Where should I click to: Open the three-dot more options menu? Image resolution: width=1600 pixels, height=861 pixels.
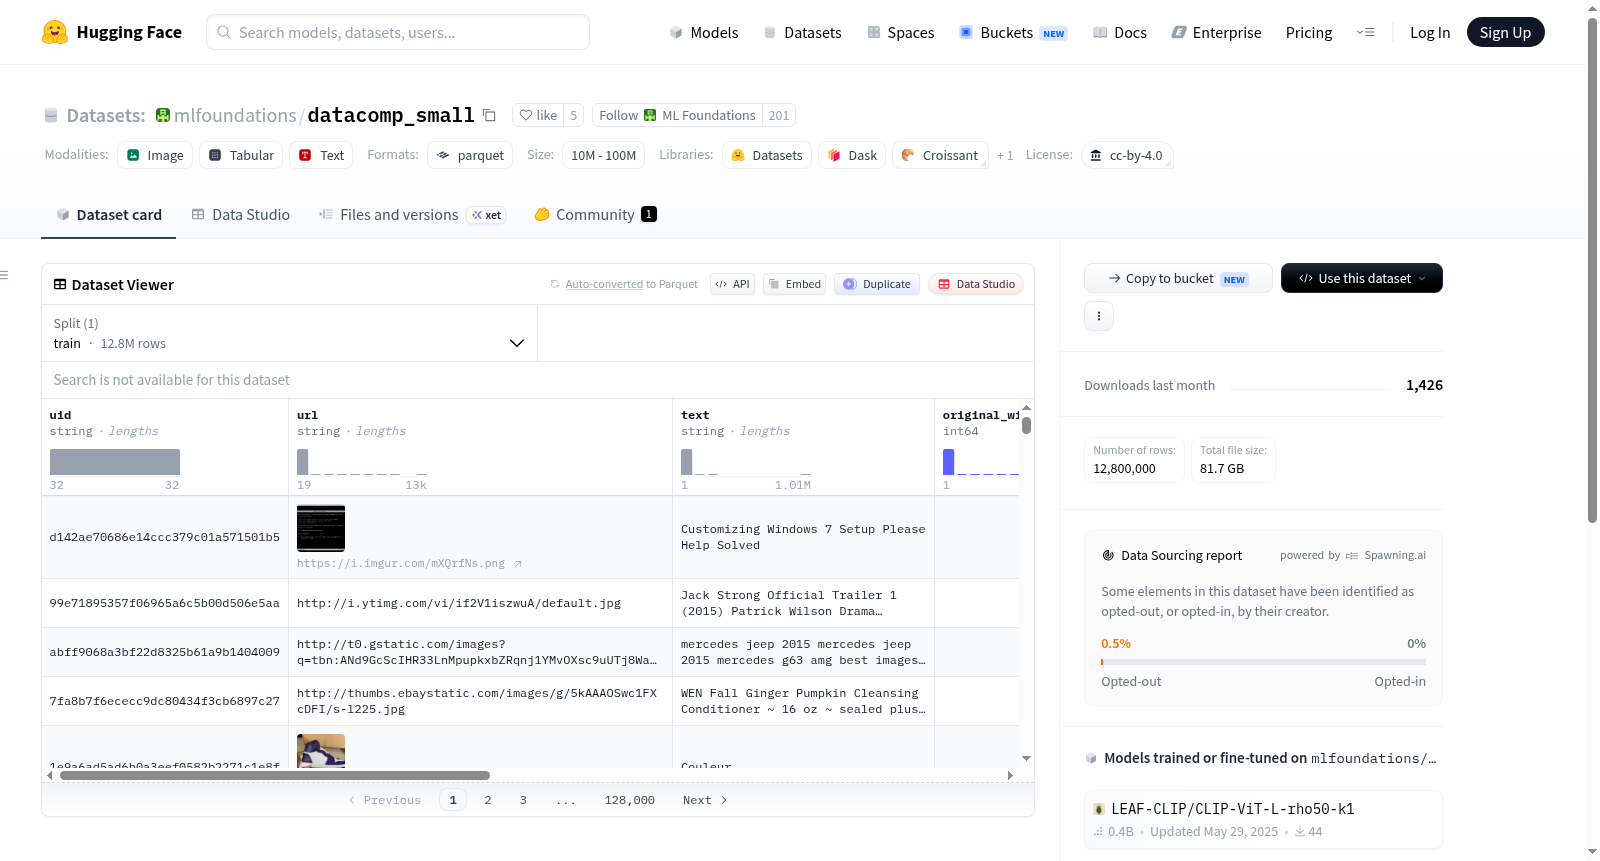coord(1099,316)
